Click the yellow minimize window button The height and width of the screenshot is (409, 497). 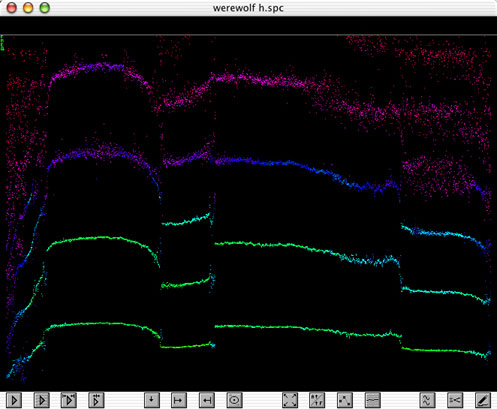click(x=28, y=8)
